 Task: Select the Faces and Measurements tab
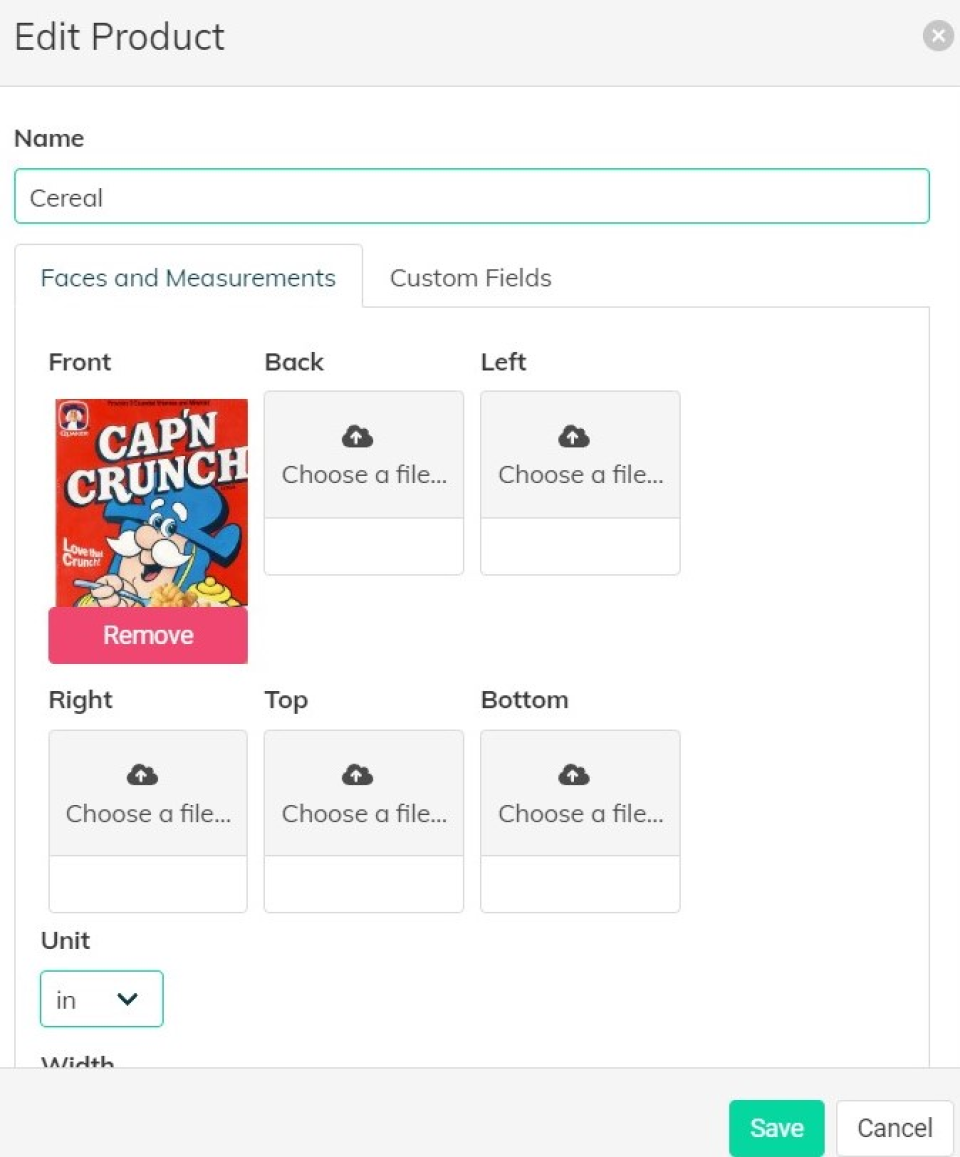pos(188,278)
